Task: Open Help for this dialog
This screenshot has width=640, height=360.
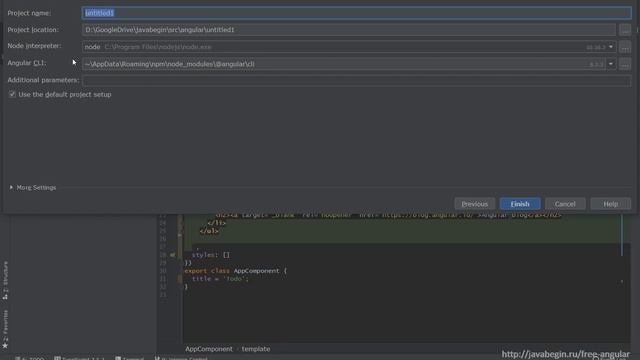Action: (x=611, y=204)
